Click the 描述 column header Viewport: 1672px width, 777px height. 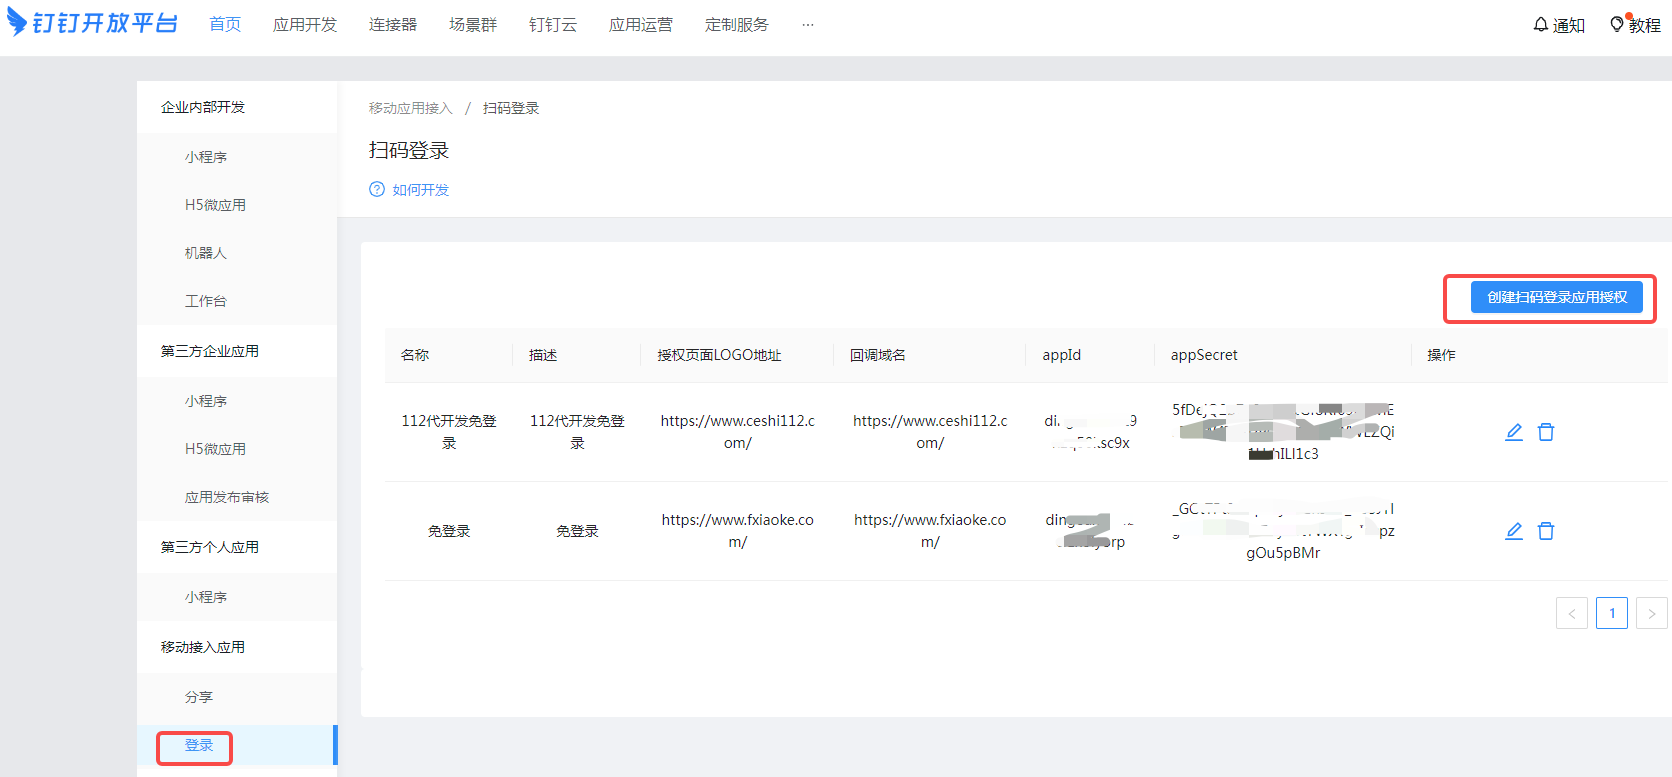pos(543,355)
